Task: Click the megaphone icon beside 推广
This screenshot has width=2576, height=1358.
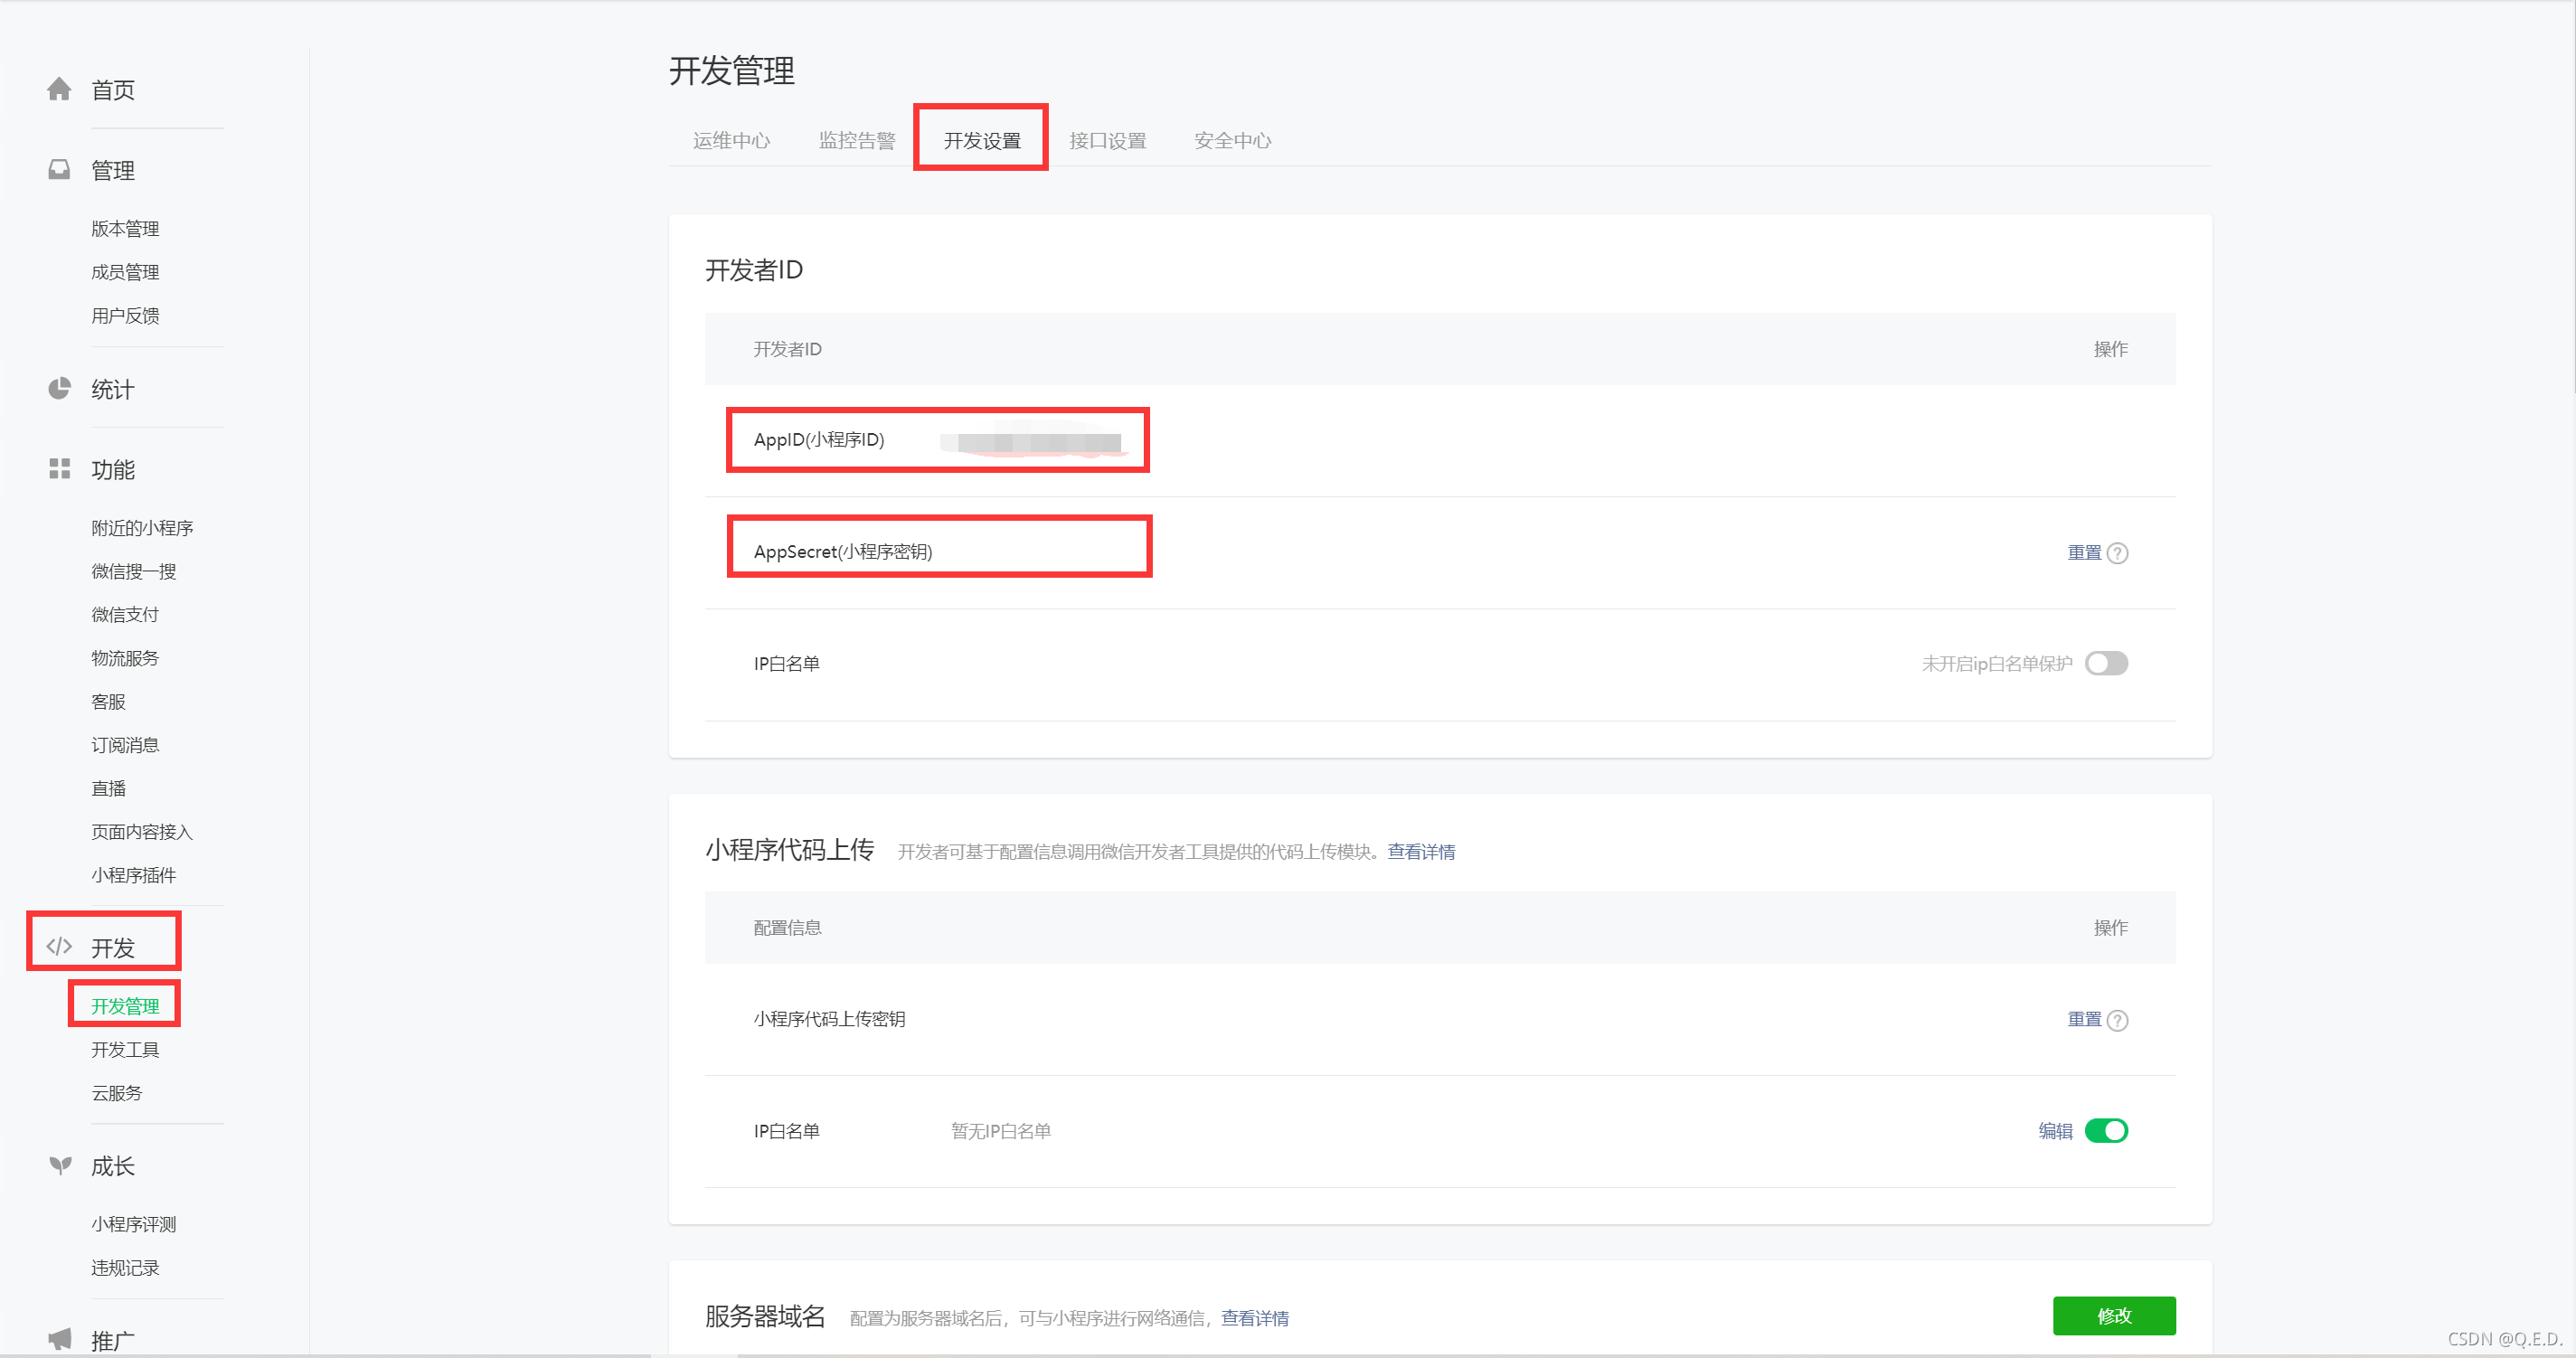Action: [60, 1338]
